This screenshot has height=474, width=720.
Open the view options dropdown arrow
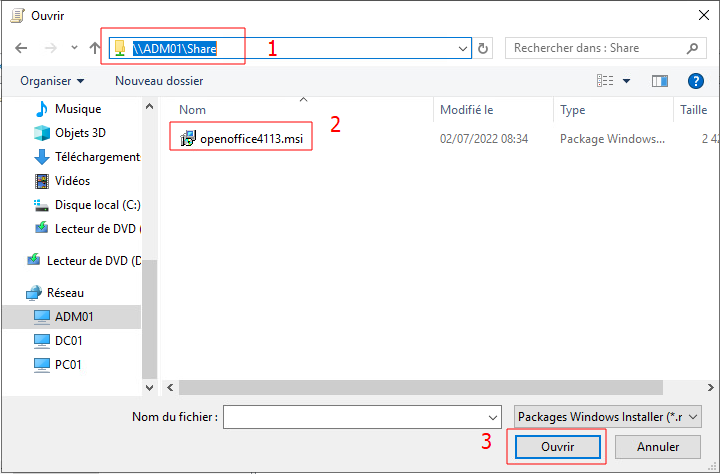click(627, 80)
